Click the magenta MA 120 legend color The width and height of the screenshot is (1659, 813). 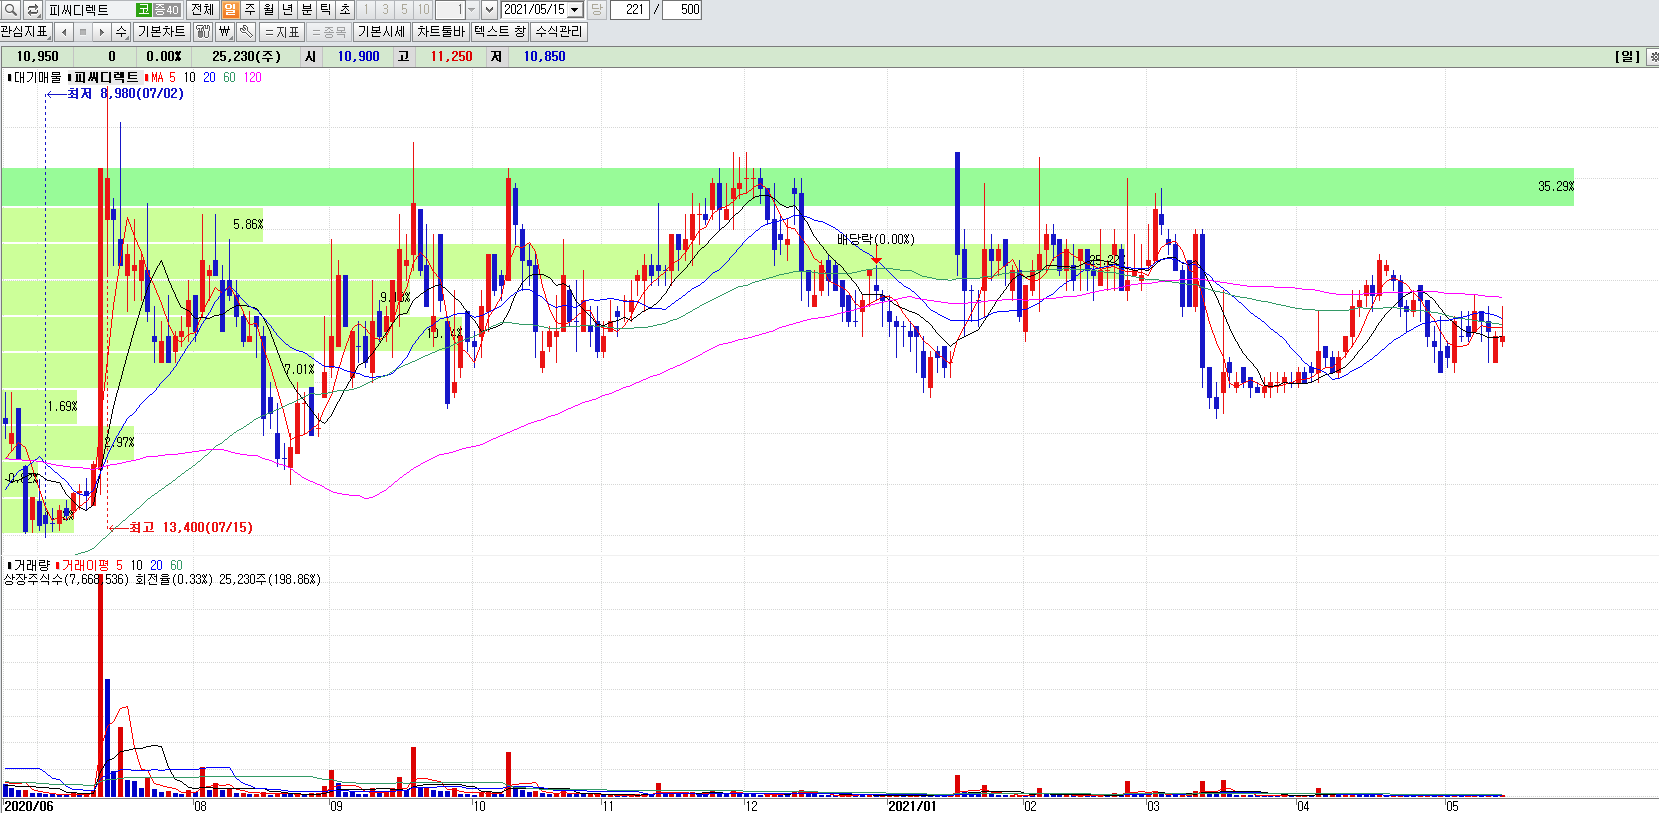click(x=253, y=77)
